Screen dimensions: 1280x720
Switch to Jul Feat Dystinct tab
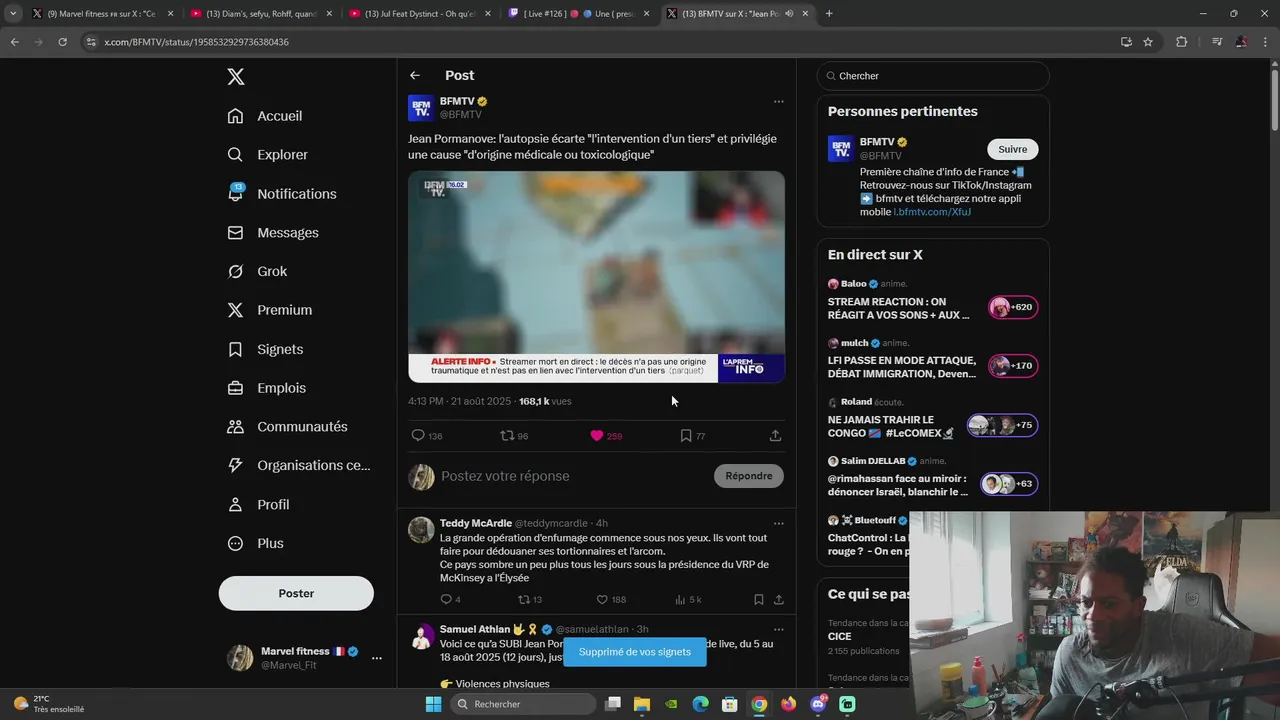click(420, 14)
